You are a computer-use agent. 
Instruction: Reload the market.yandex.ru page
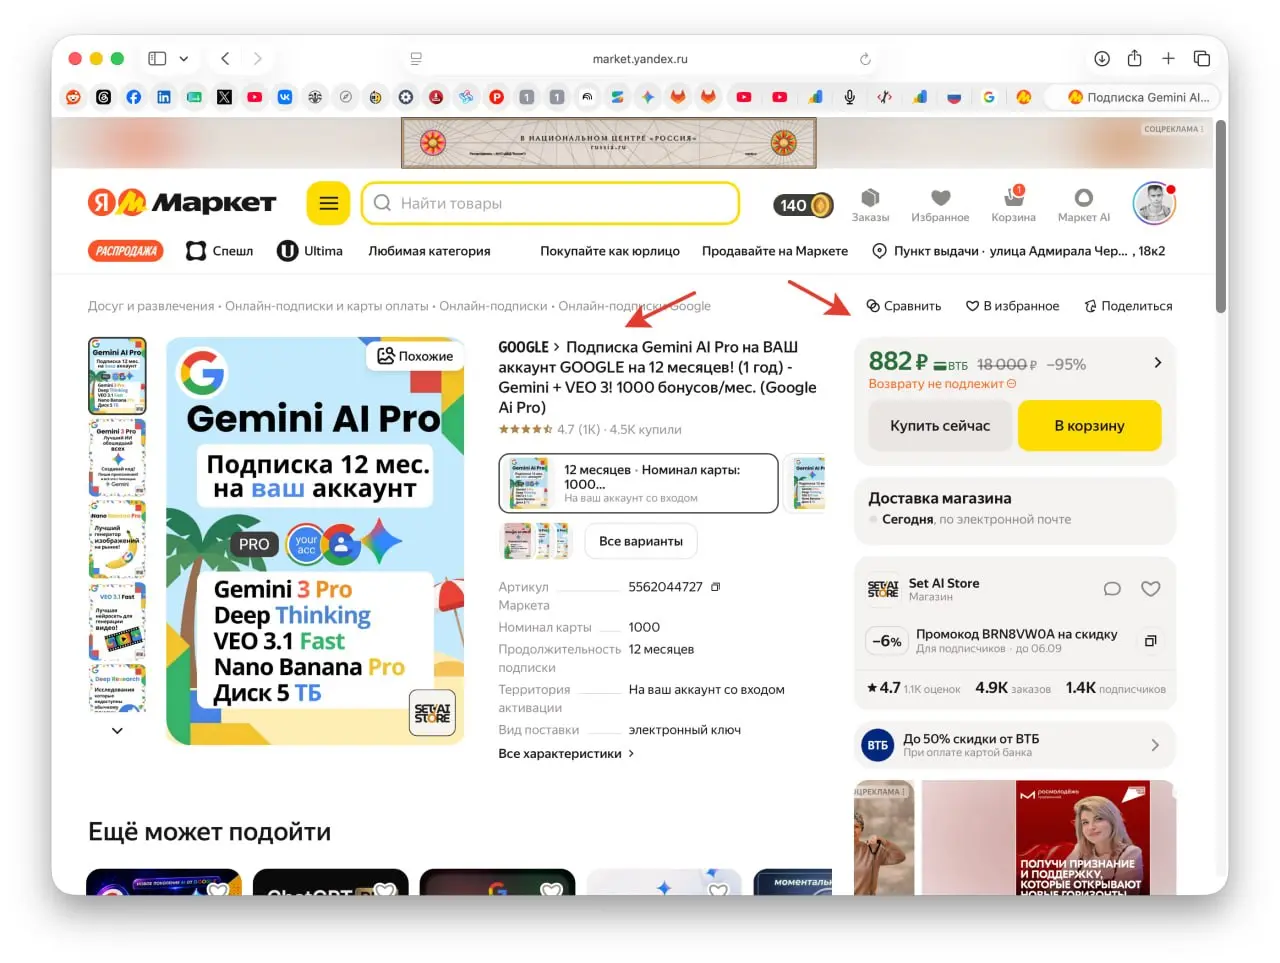pos(865,59)
